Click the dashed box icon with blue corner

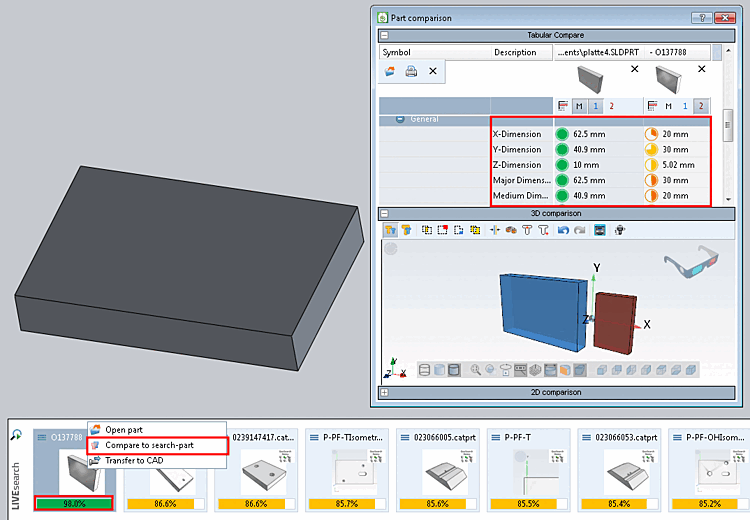(x=458, y=230)
